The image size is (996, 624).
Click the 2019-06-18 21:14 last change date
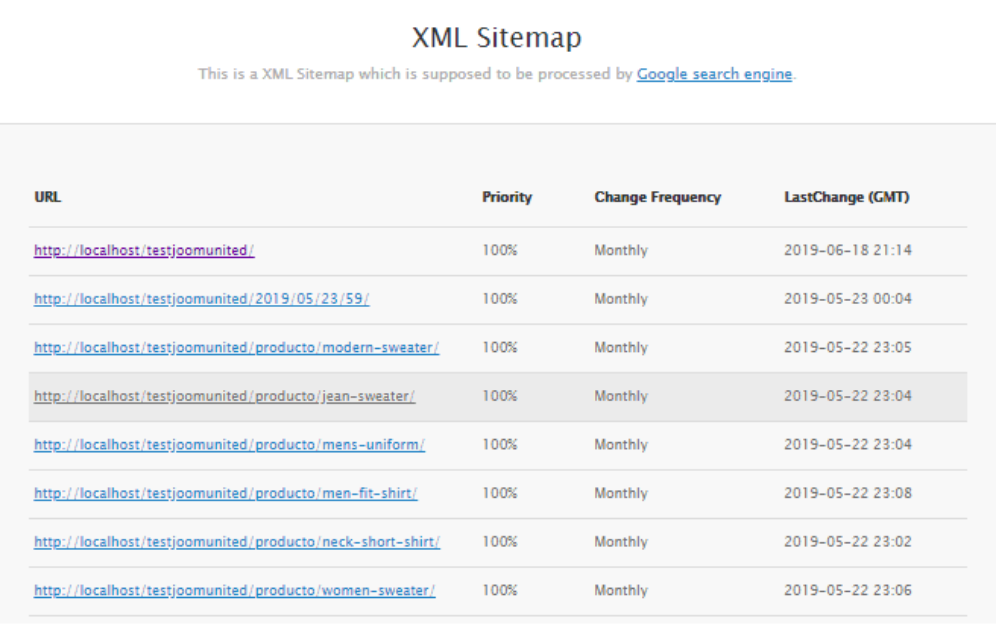[847, 251]
